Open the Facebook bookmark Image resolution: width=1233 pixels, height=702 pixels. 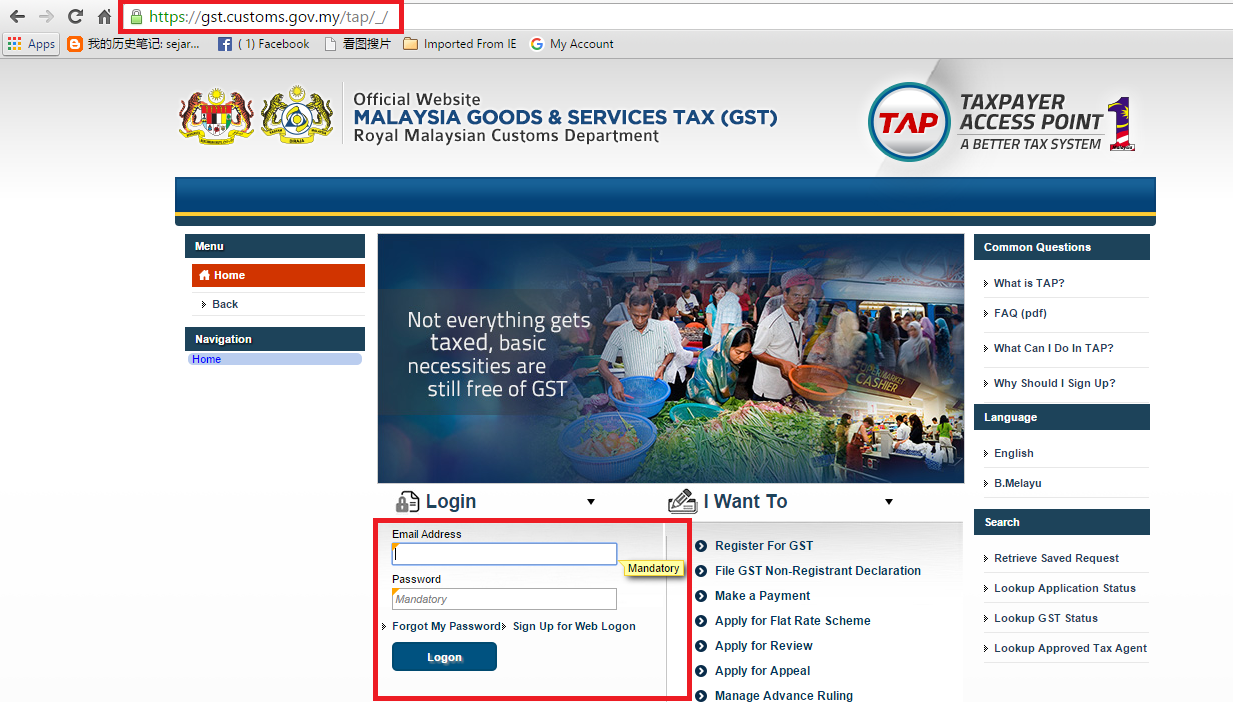coord(264,44)
